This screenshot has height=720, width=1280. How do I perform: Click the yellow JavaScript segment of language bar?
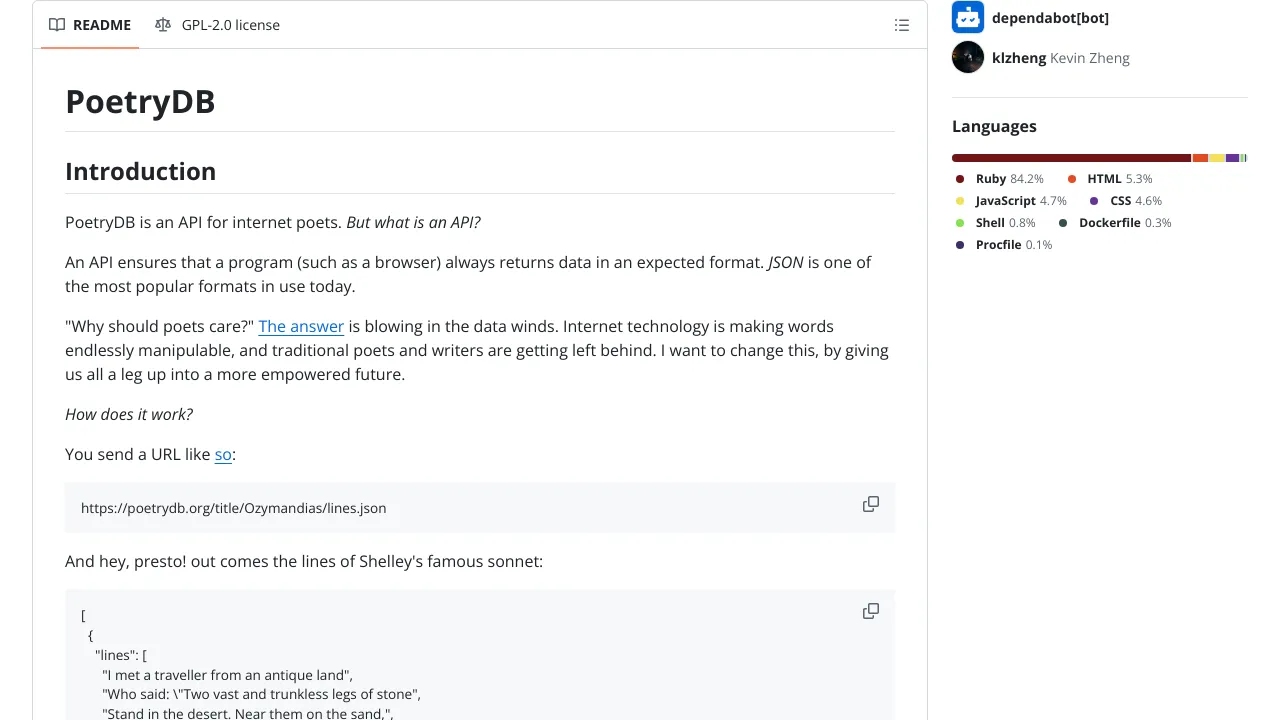click(1217, 158)
